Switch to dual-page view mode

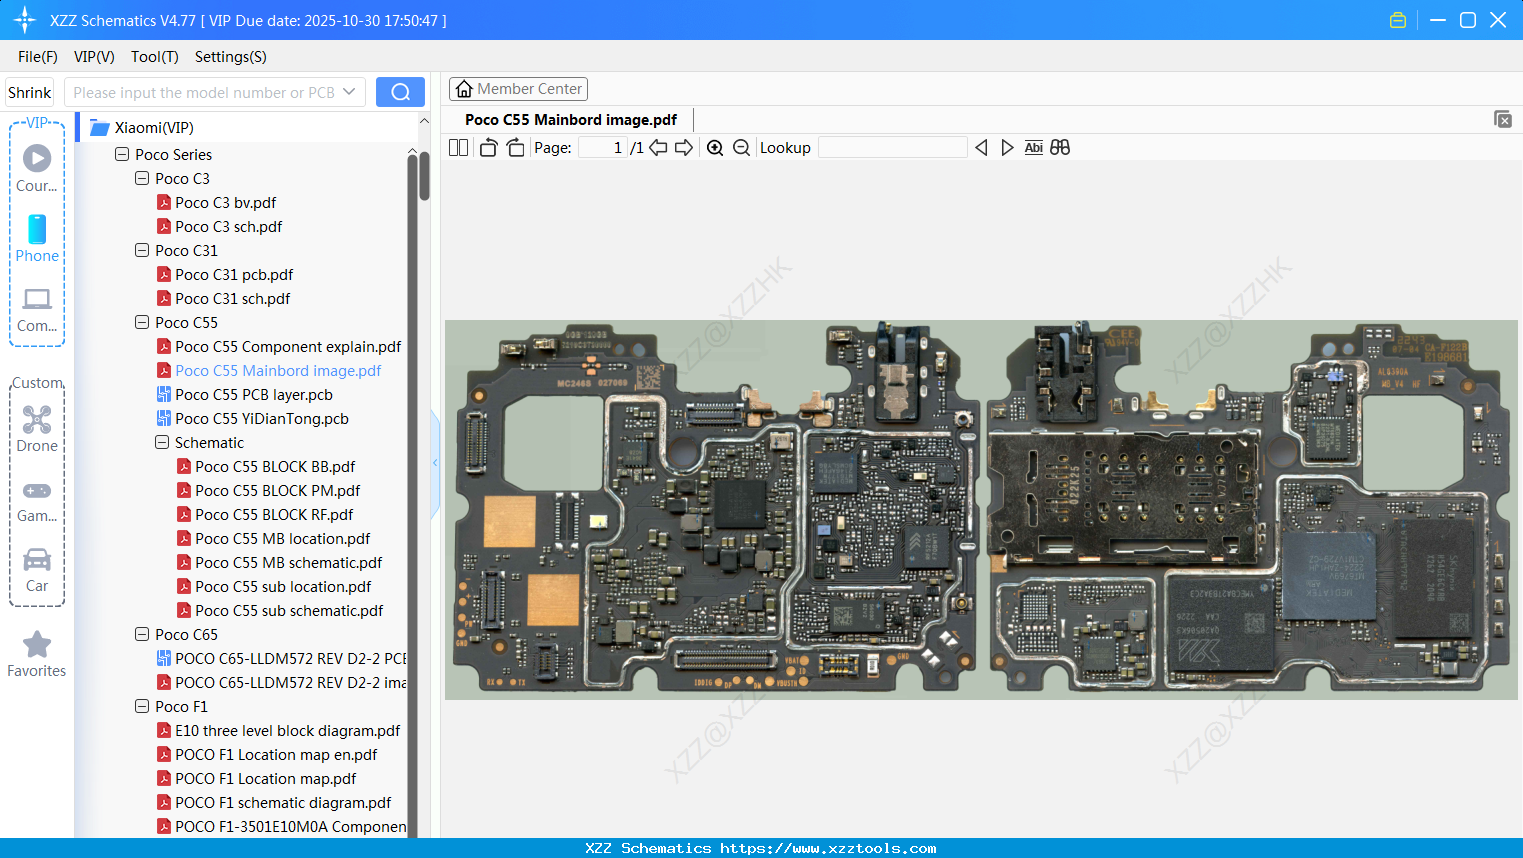click(457, 147)
